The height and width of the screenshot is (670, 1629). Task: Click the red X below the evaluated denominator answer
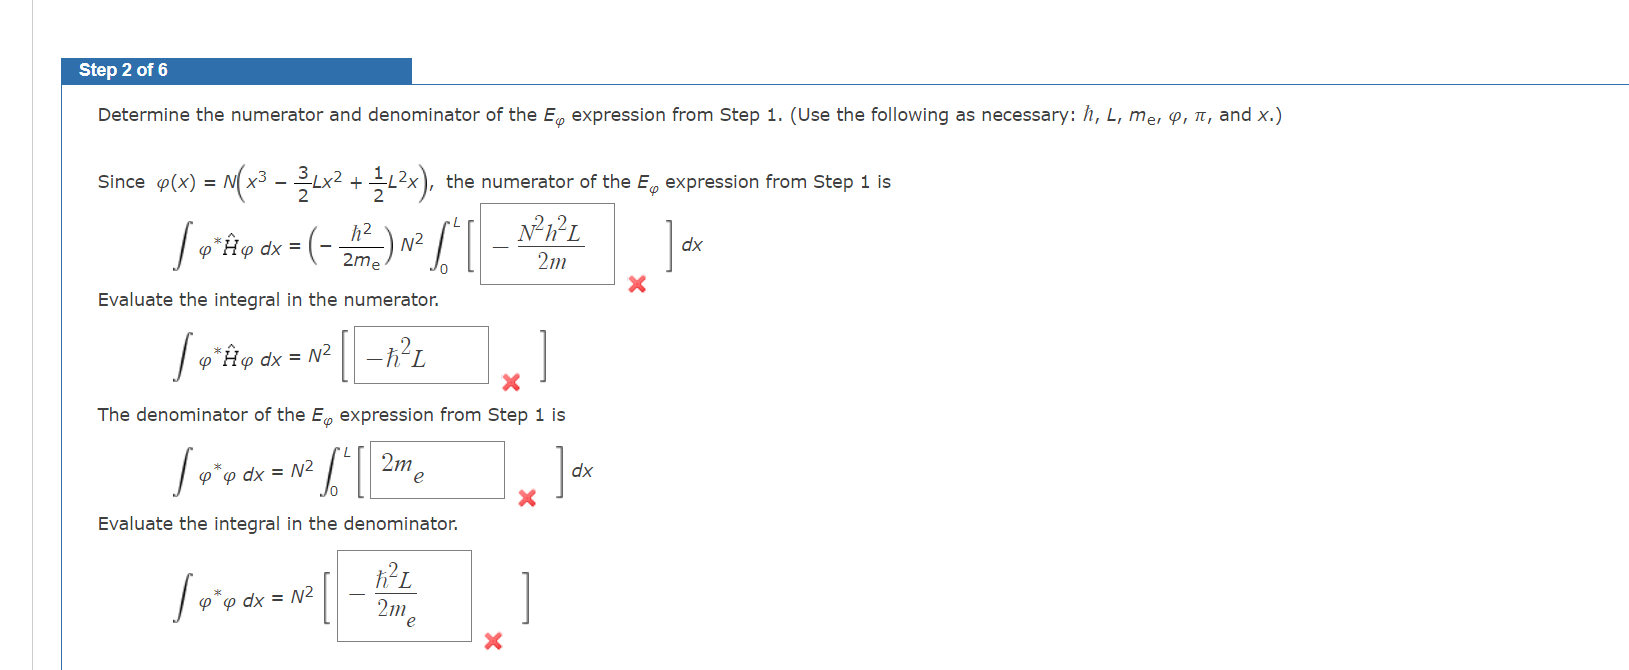(x=491, y=642)
